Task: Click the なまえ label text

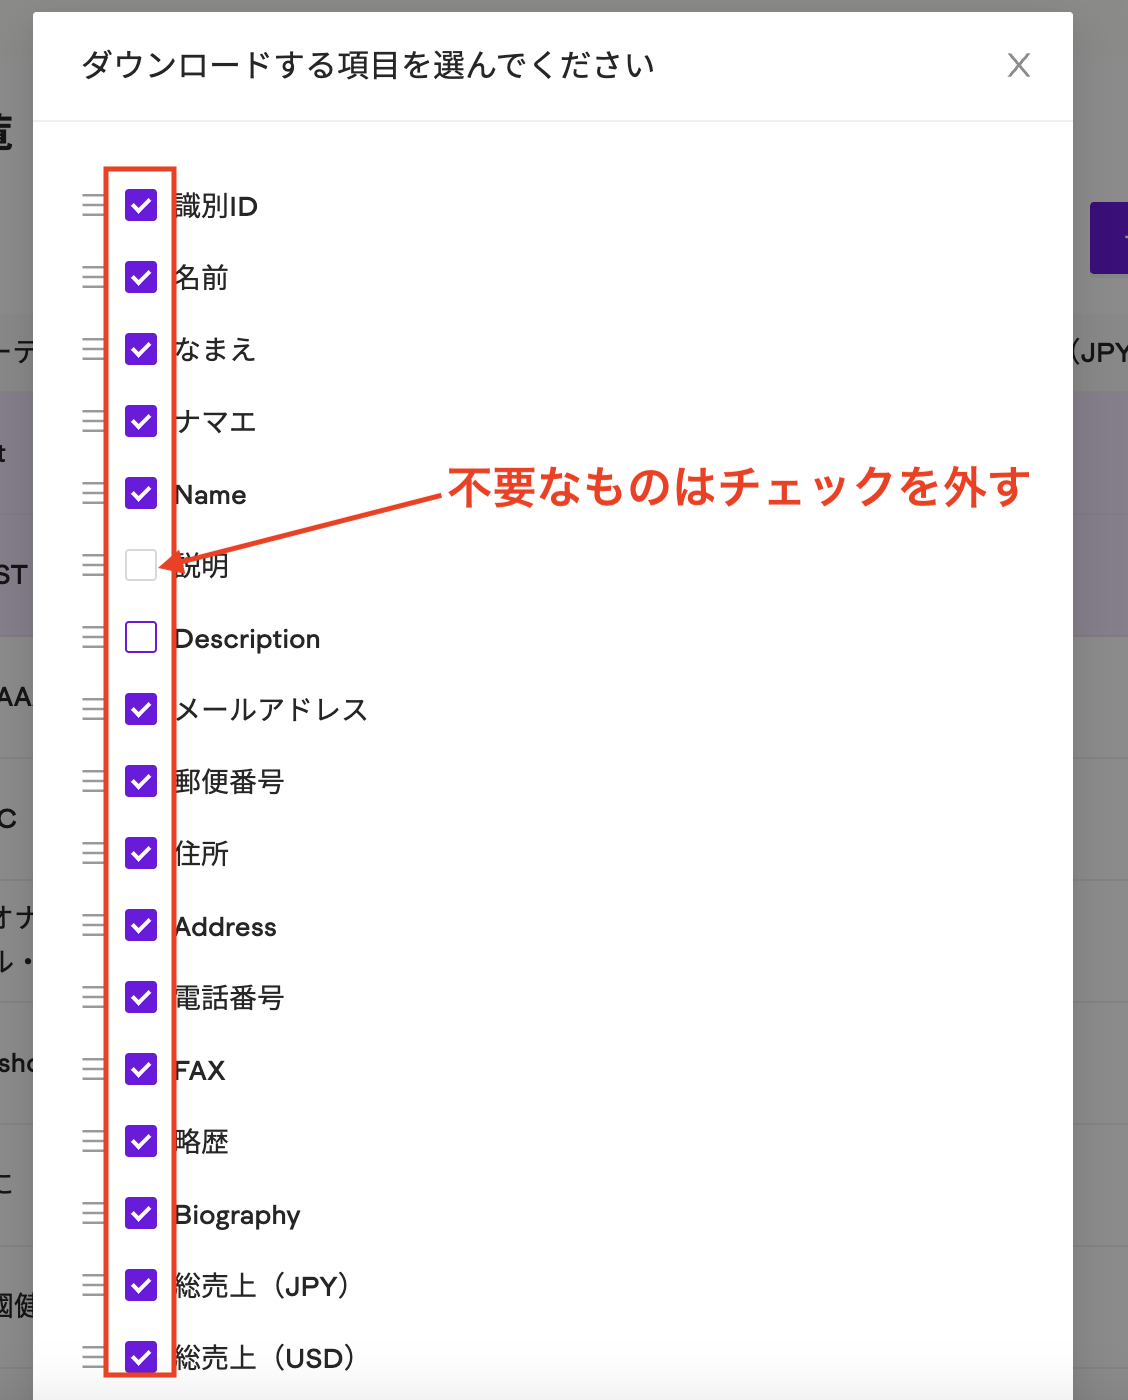Action: (215, 350)
